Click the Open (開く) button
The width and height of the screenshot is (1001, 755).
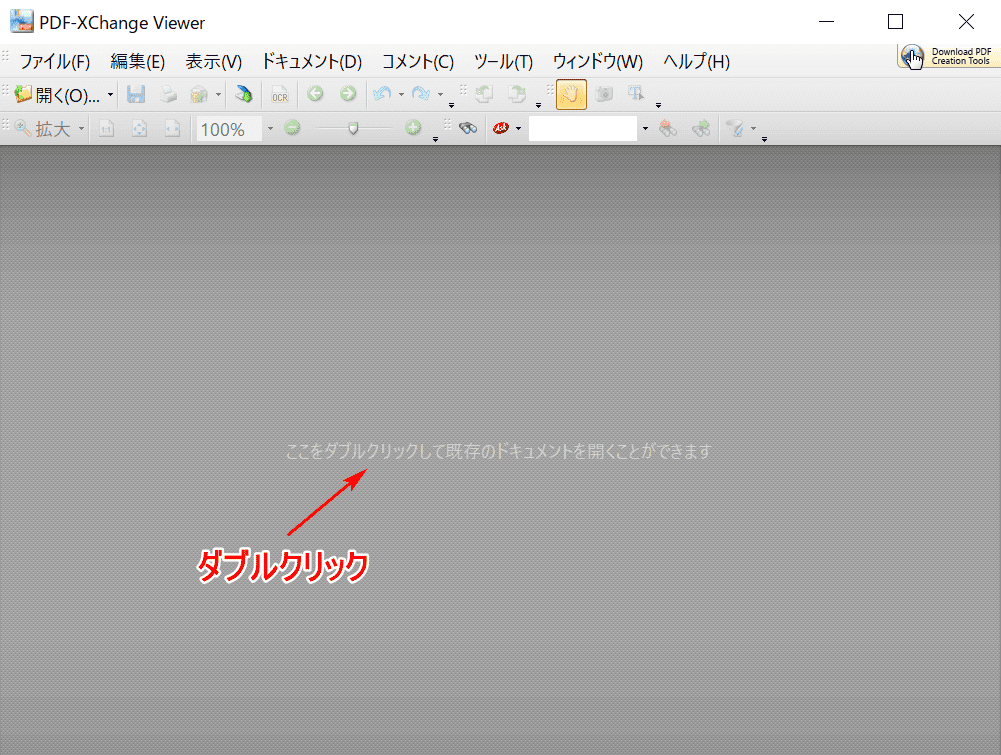coord(57,95)
